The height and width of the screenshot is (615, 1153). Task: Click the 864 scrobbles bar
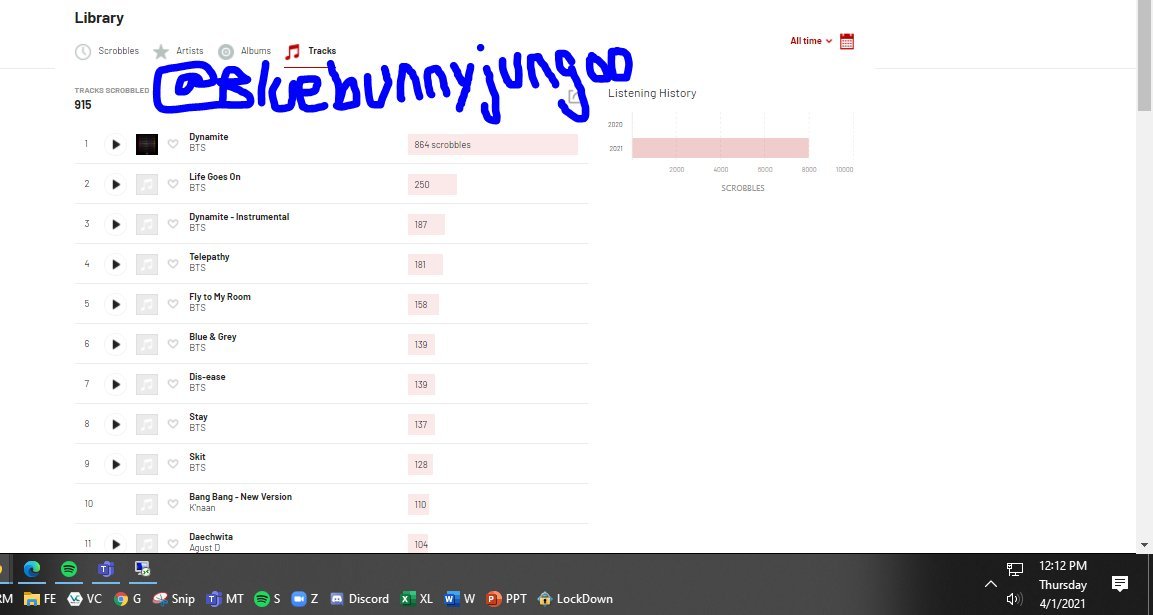pos(493,144)
